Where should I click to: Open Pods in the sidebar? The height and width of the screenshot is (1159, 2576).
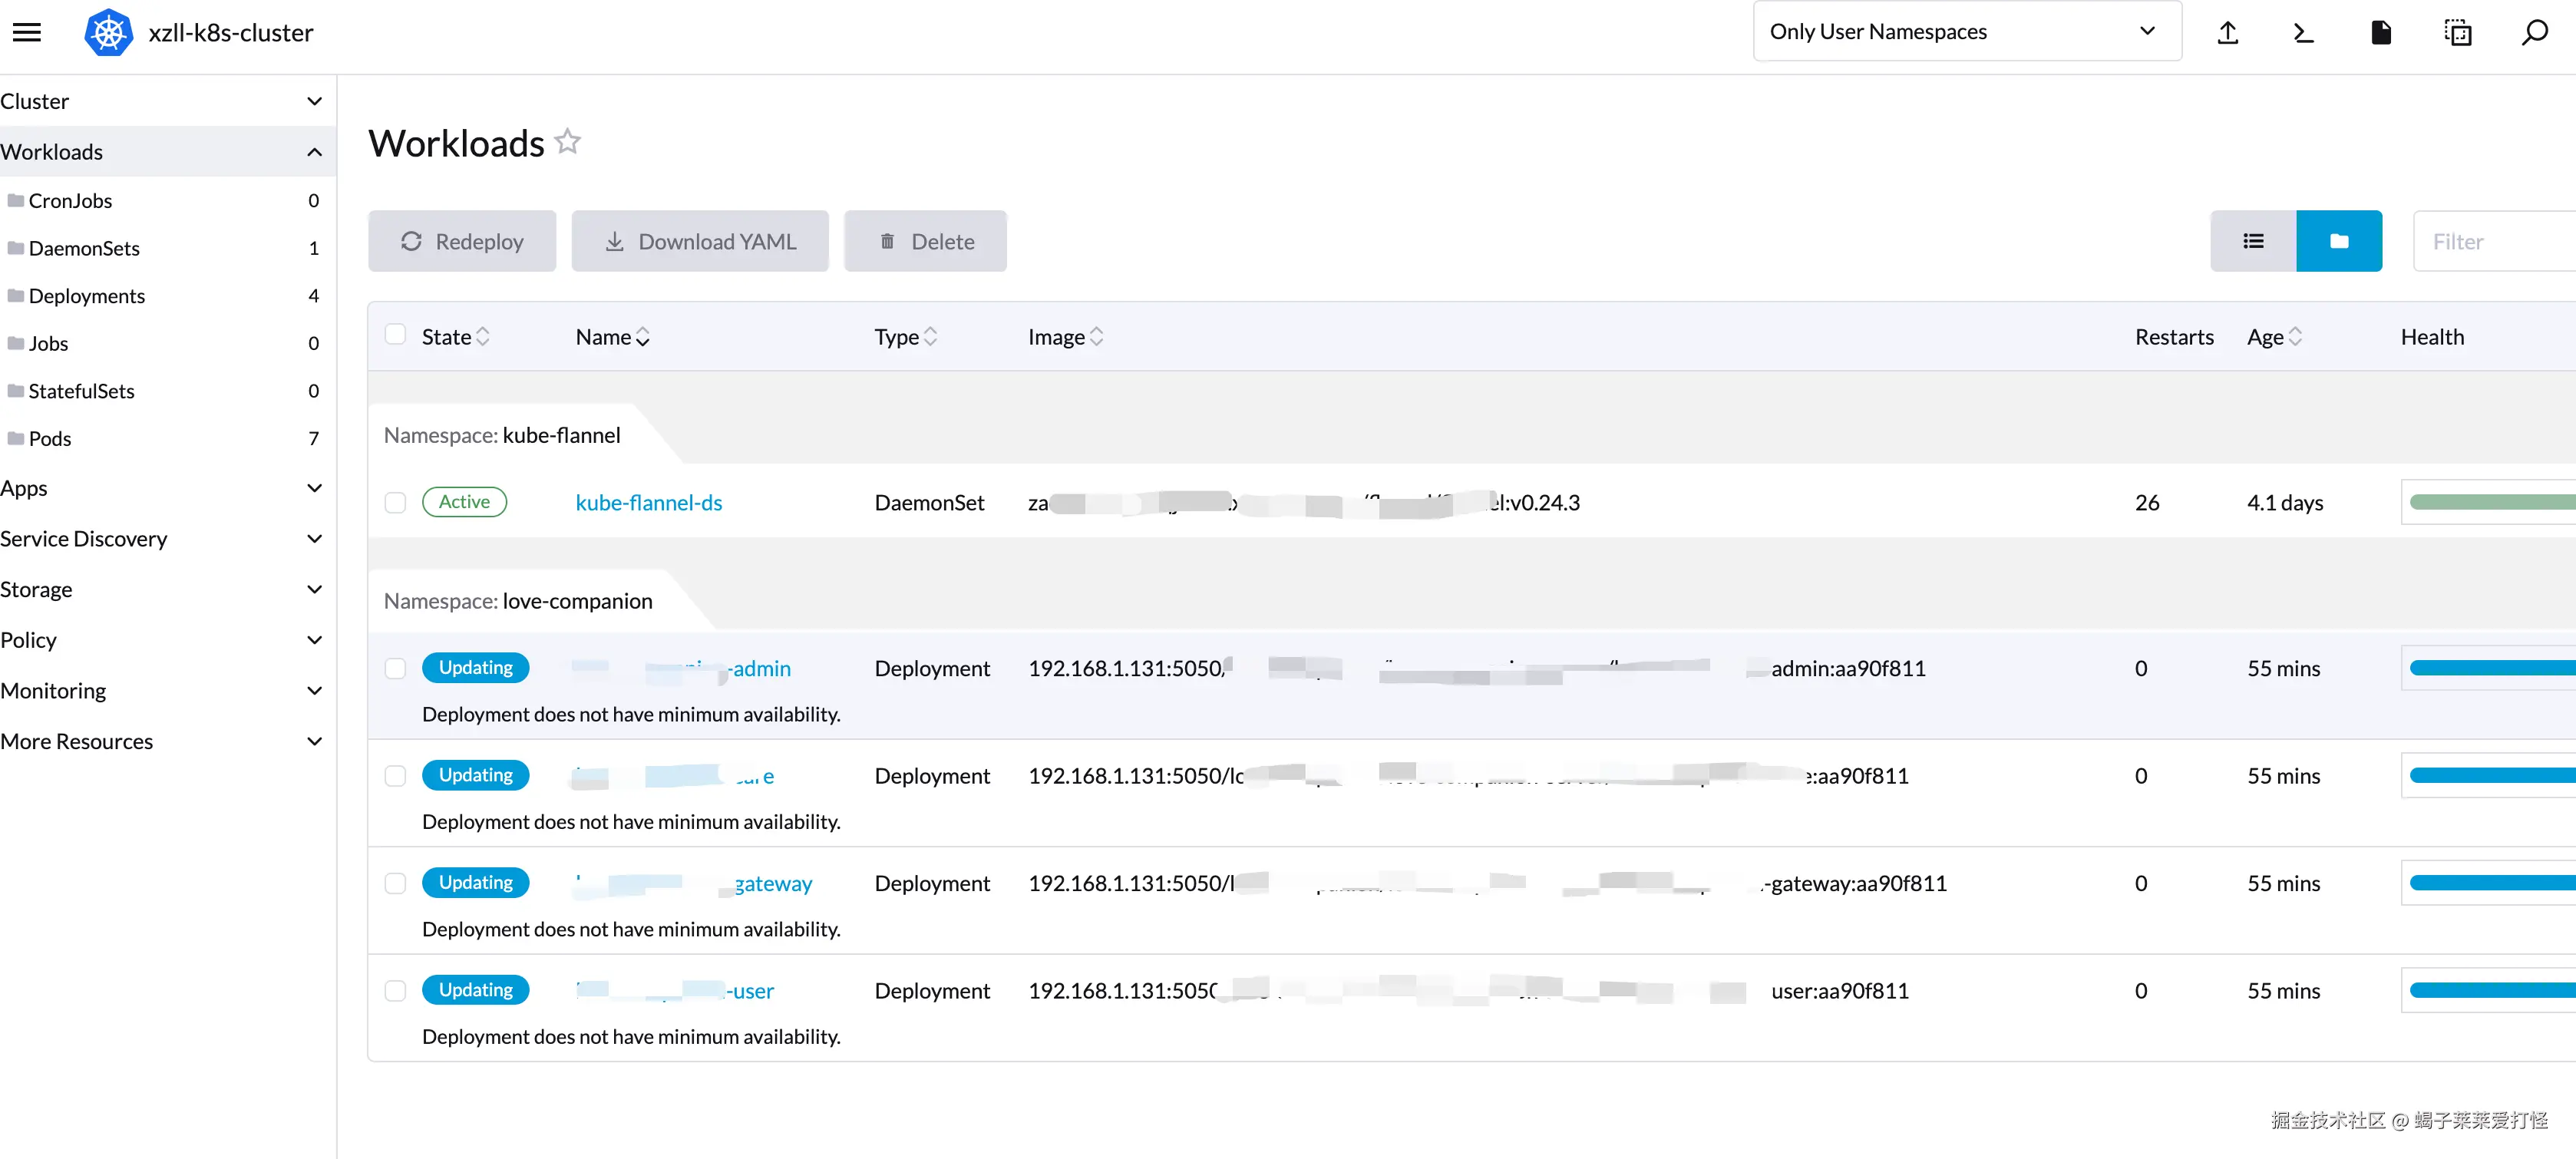tap(50, 439)
